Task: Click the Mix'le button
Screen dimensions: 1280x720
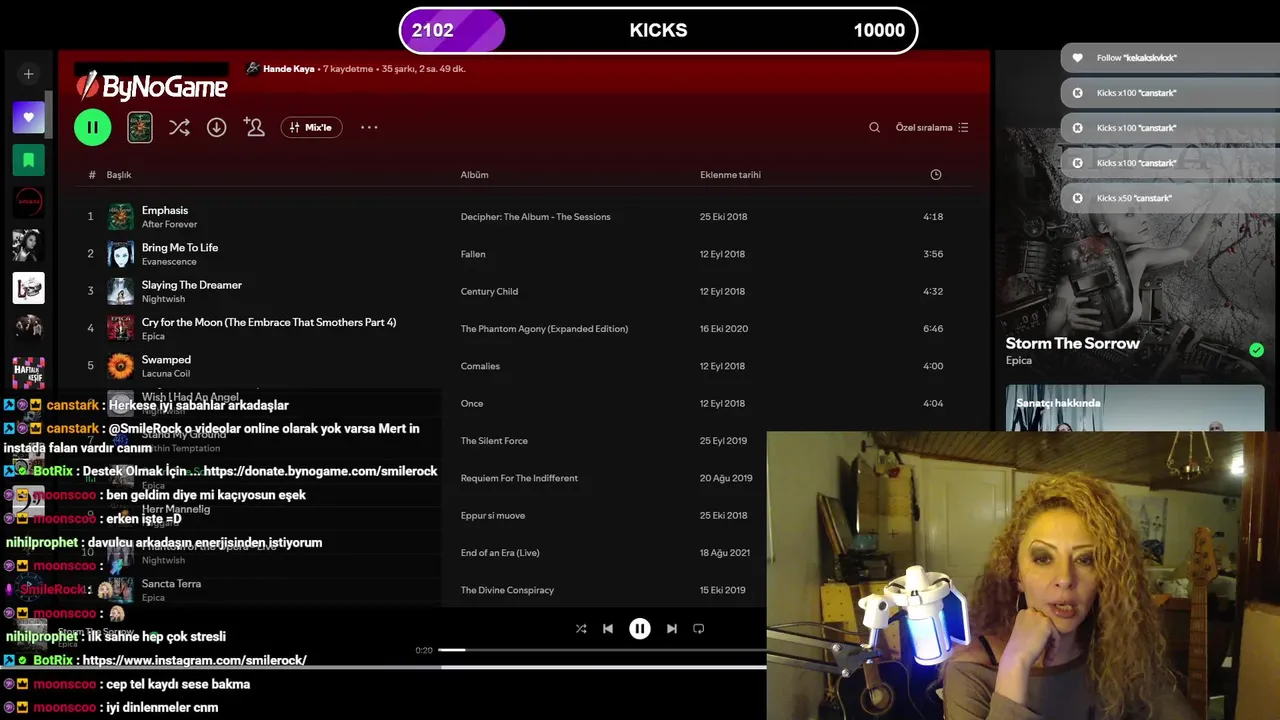Action: click(x=312, y=127)
